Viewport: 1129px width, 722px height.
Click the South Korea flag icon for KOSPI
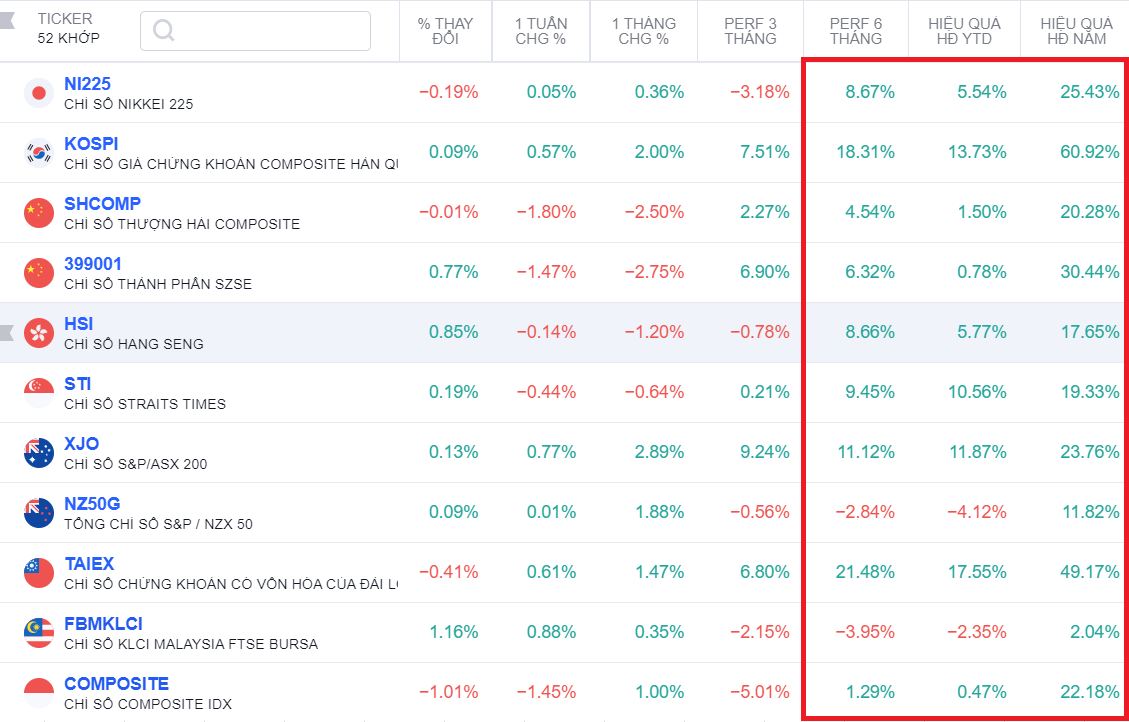[x=39, y=153]
